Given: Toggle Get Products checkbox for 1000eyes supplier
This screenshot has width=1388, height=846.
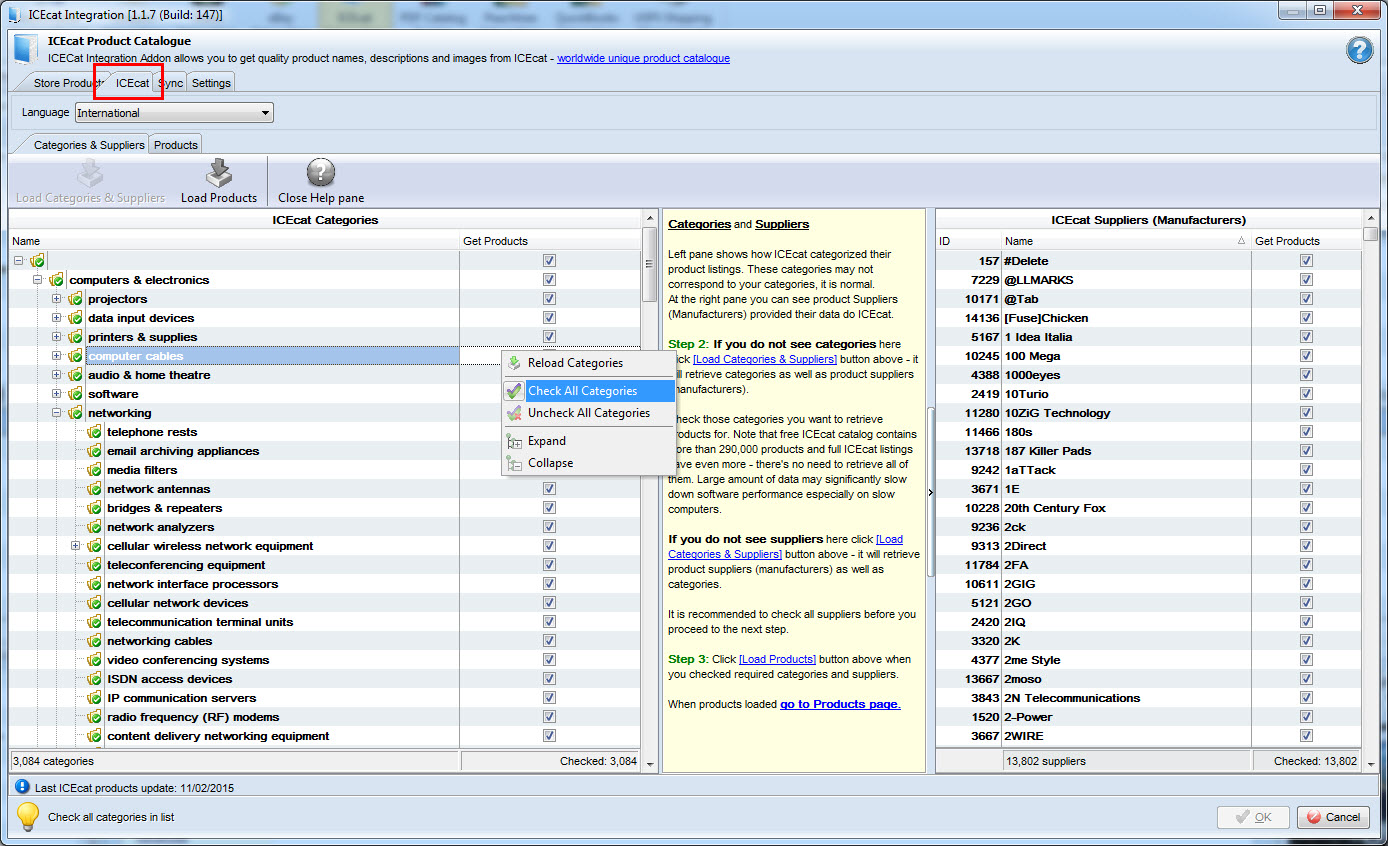Looking at the screenshot, I should click(x=1306, y=375).
